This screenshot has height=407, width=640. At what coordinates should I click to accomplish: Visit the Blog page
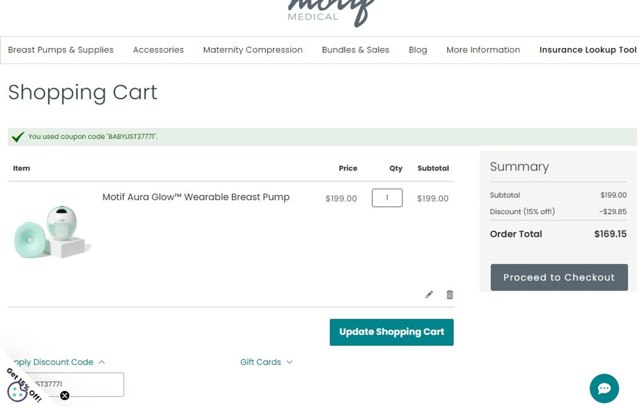coord(418,50)
